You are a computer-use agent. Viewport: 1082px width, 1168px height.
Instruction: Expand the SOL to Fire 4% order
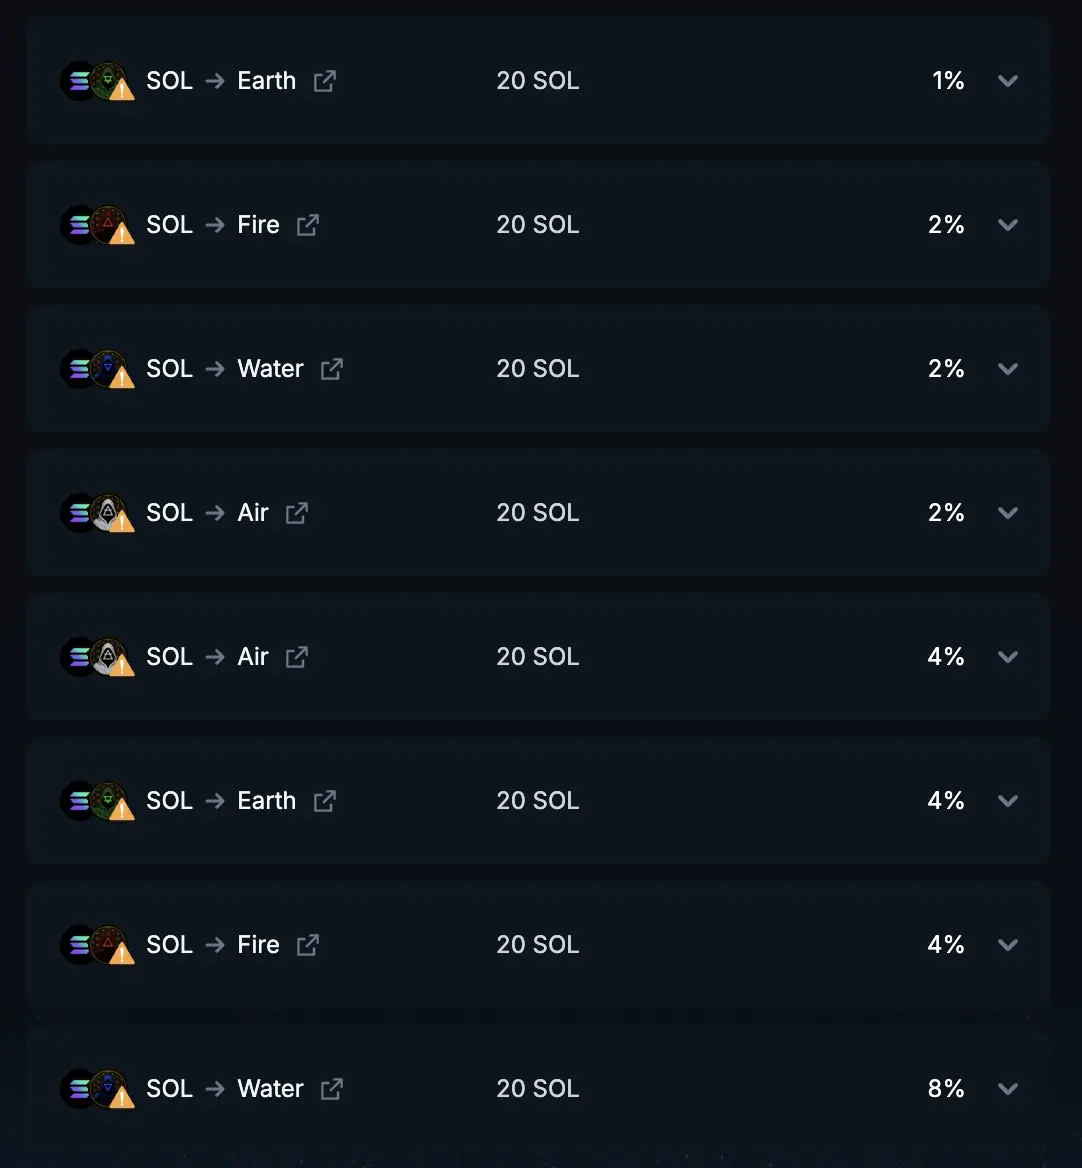(1008, 945)
